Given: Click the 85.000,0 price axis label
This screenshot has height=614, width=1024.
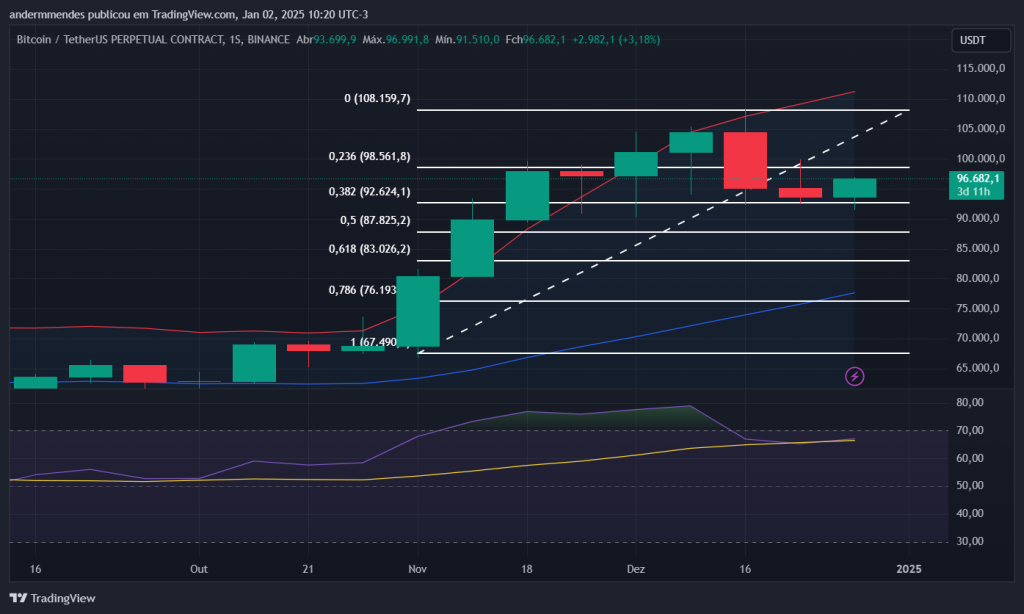Looking at the screenshot, I should click(978, 248).
